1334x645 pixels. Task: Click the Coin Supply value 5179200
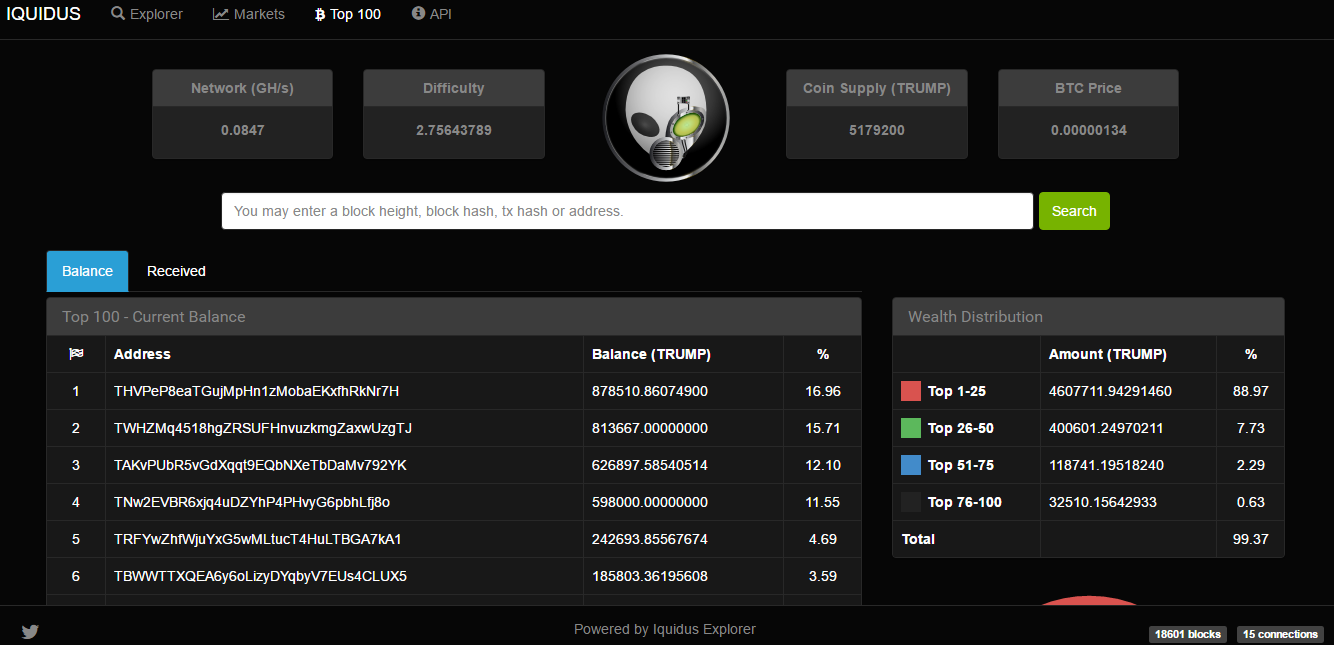click(877, 130)
